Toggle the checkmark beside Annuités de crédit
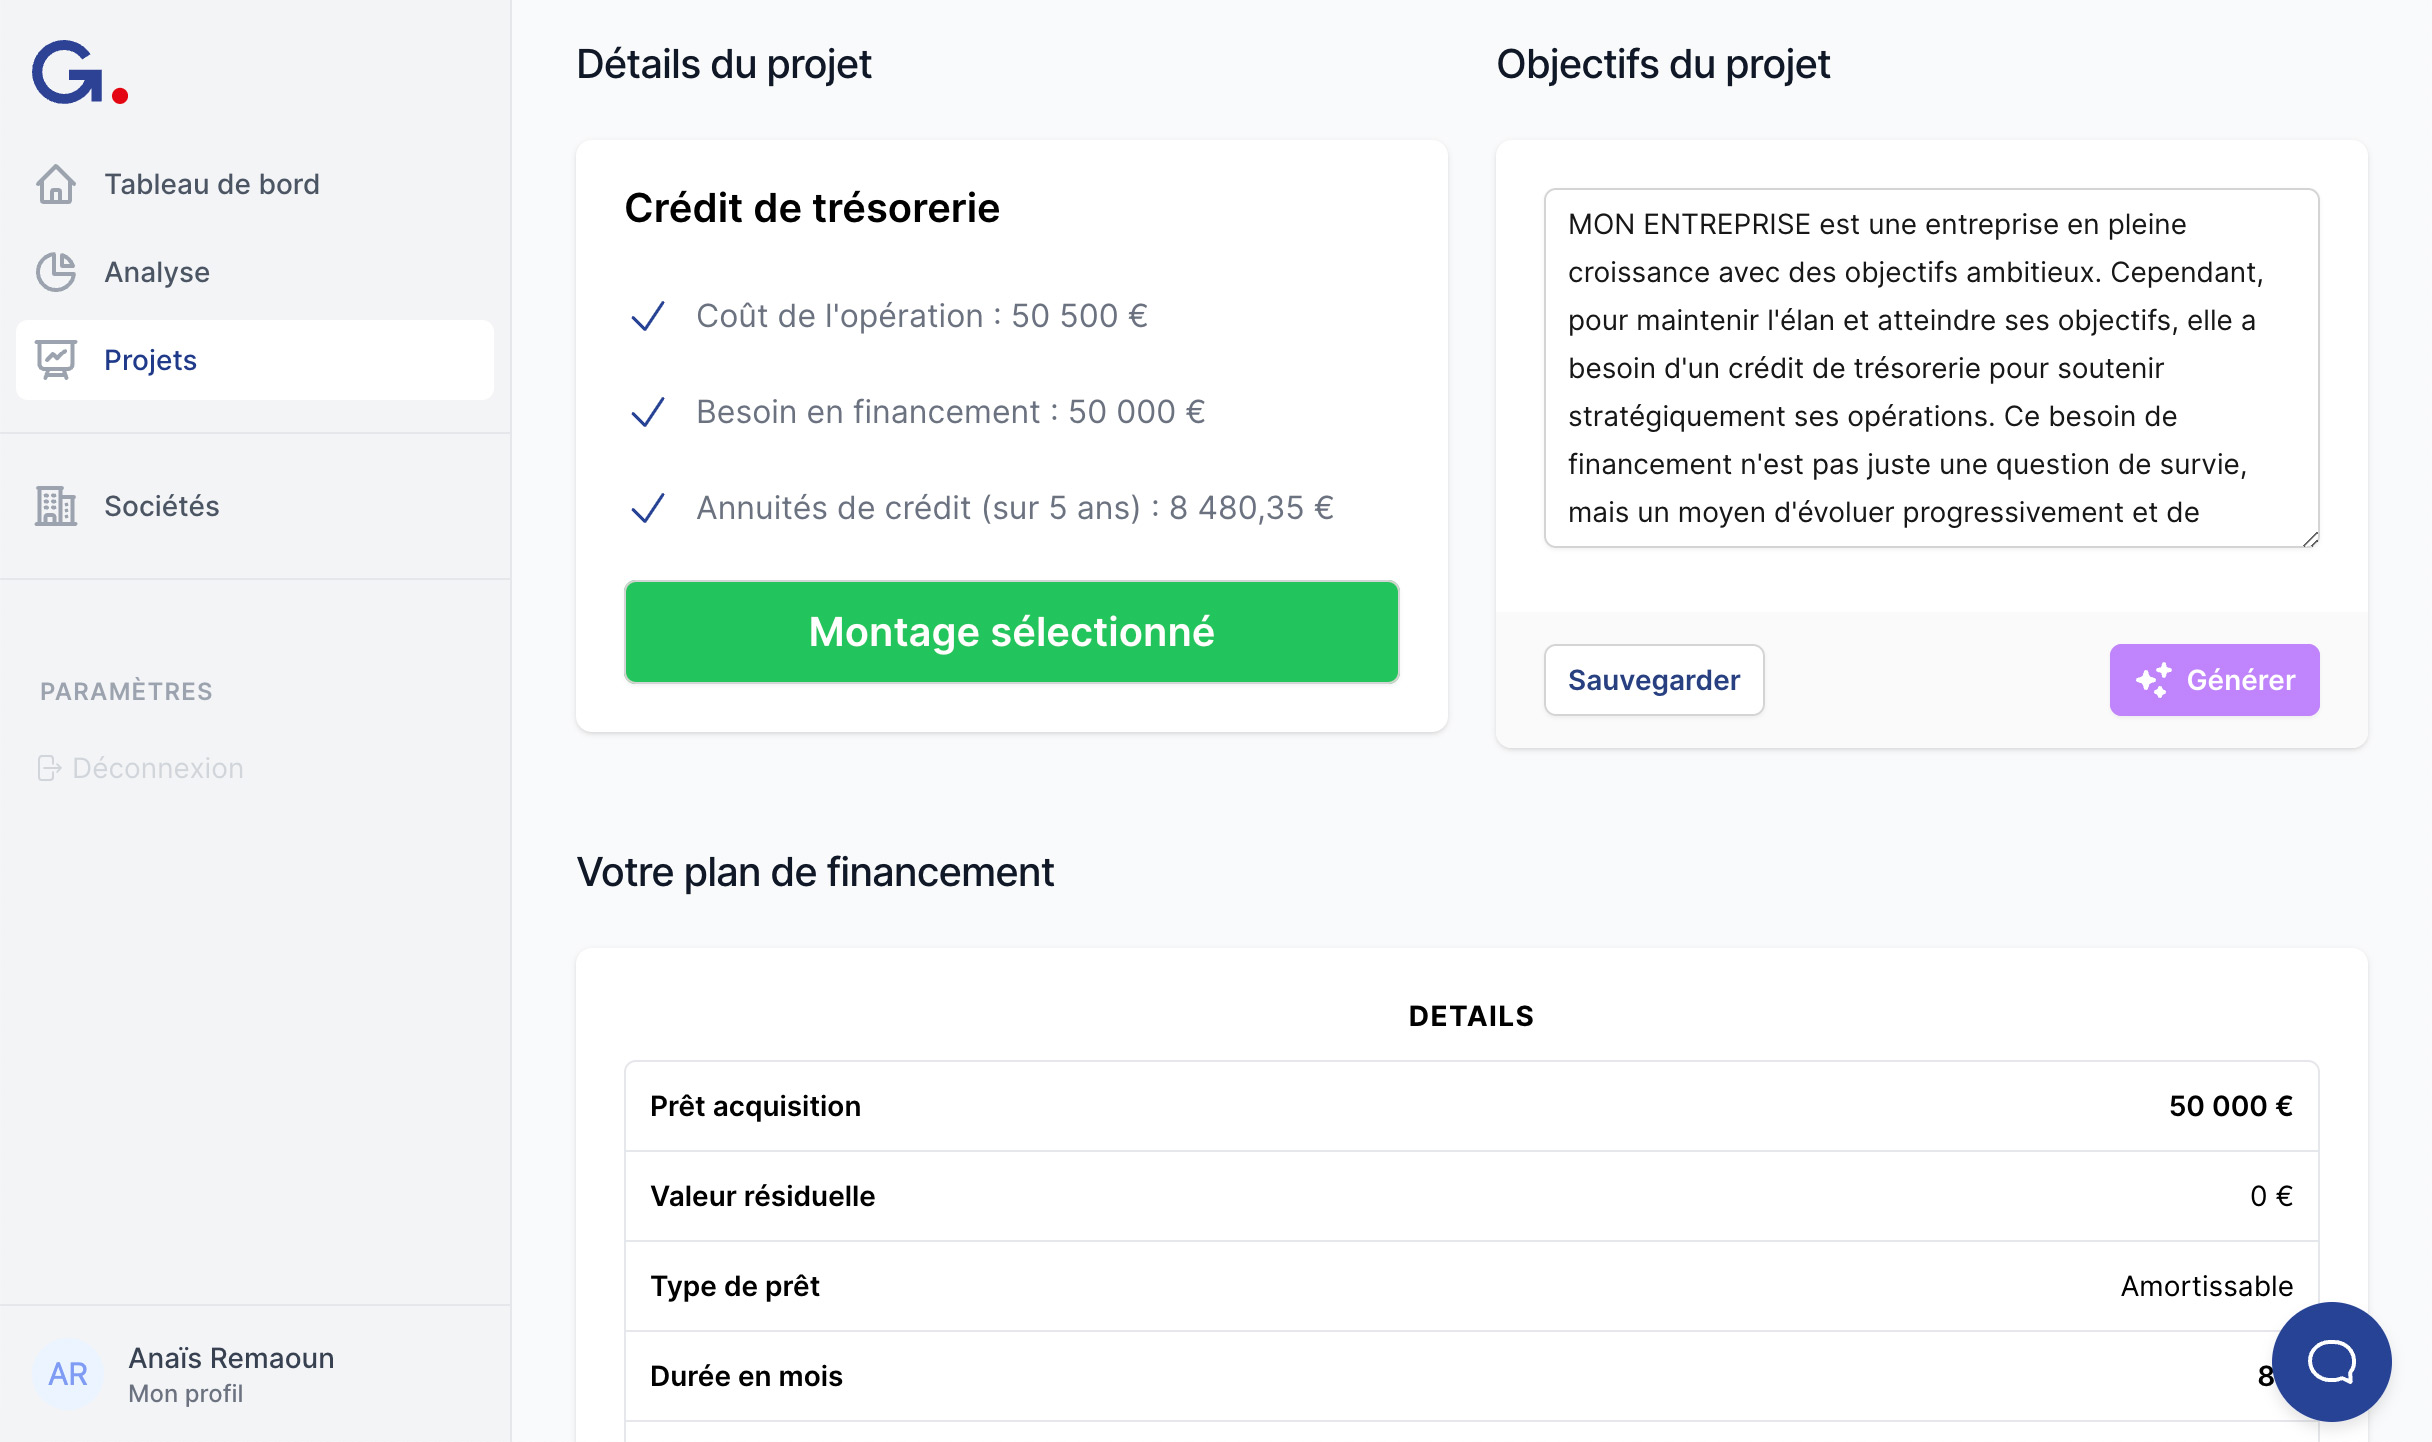The image size is (2432, 1442). tap(648, 508)
